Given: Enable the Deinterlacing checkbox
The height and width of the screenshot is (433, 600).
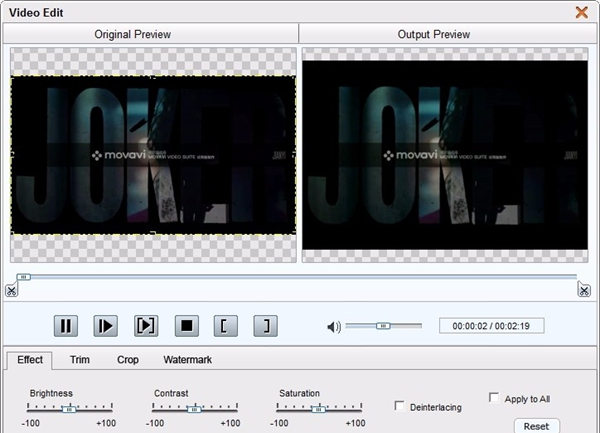Looking at the screenshot, I should (399, 406).
